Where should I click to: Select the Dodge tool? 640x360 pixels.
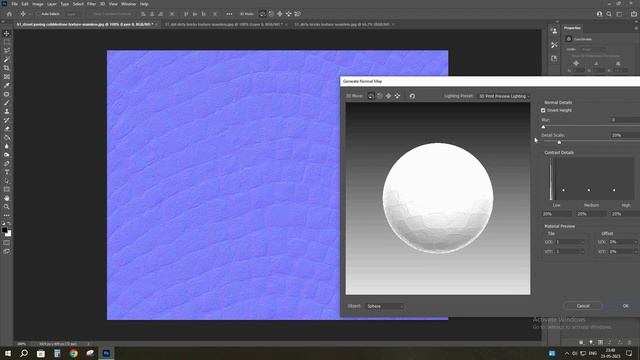pos(7,155)
